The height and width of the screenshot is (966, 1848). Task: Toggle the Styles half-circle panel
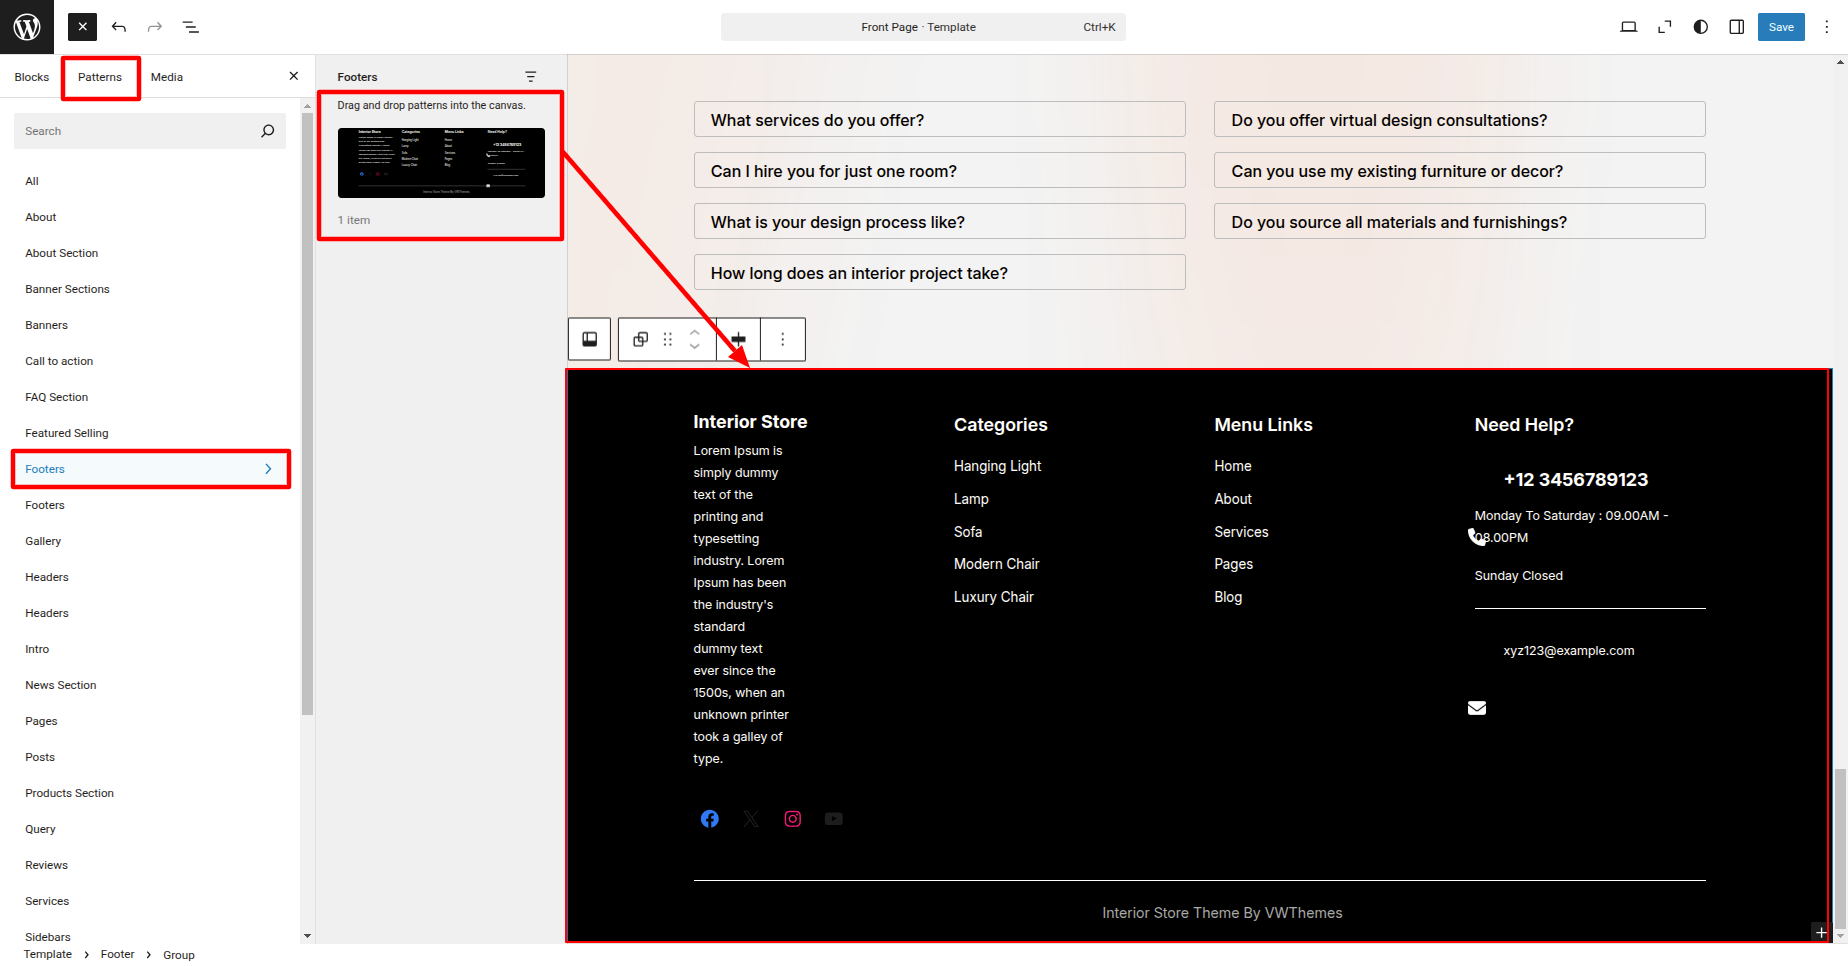pos(1701,27)
